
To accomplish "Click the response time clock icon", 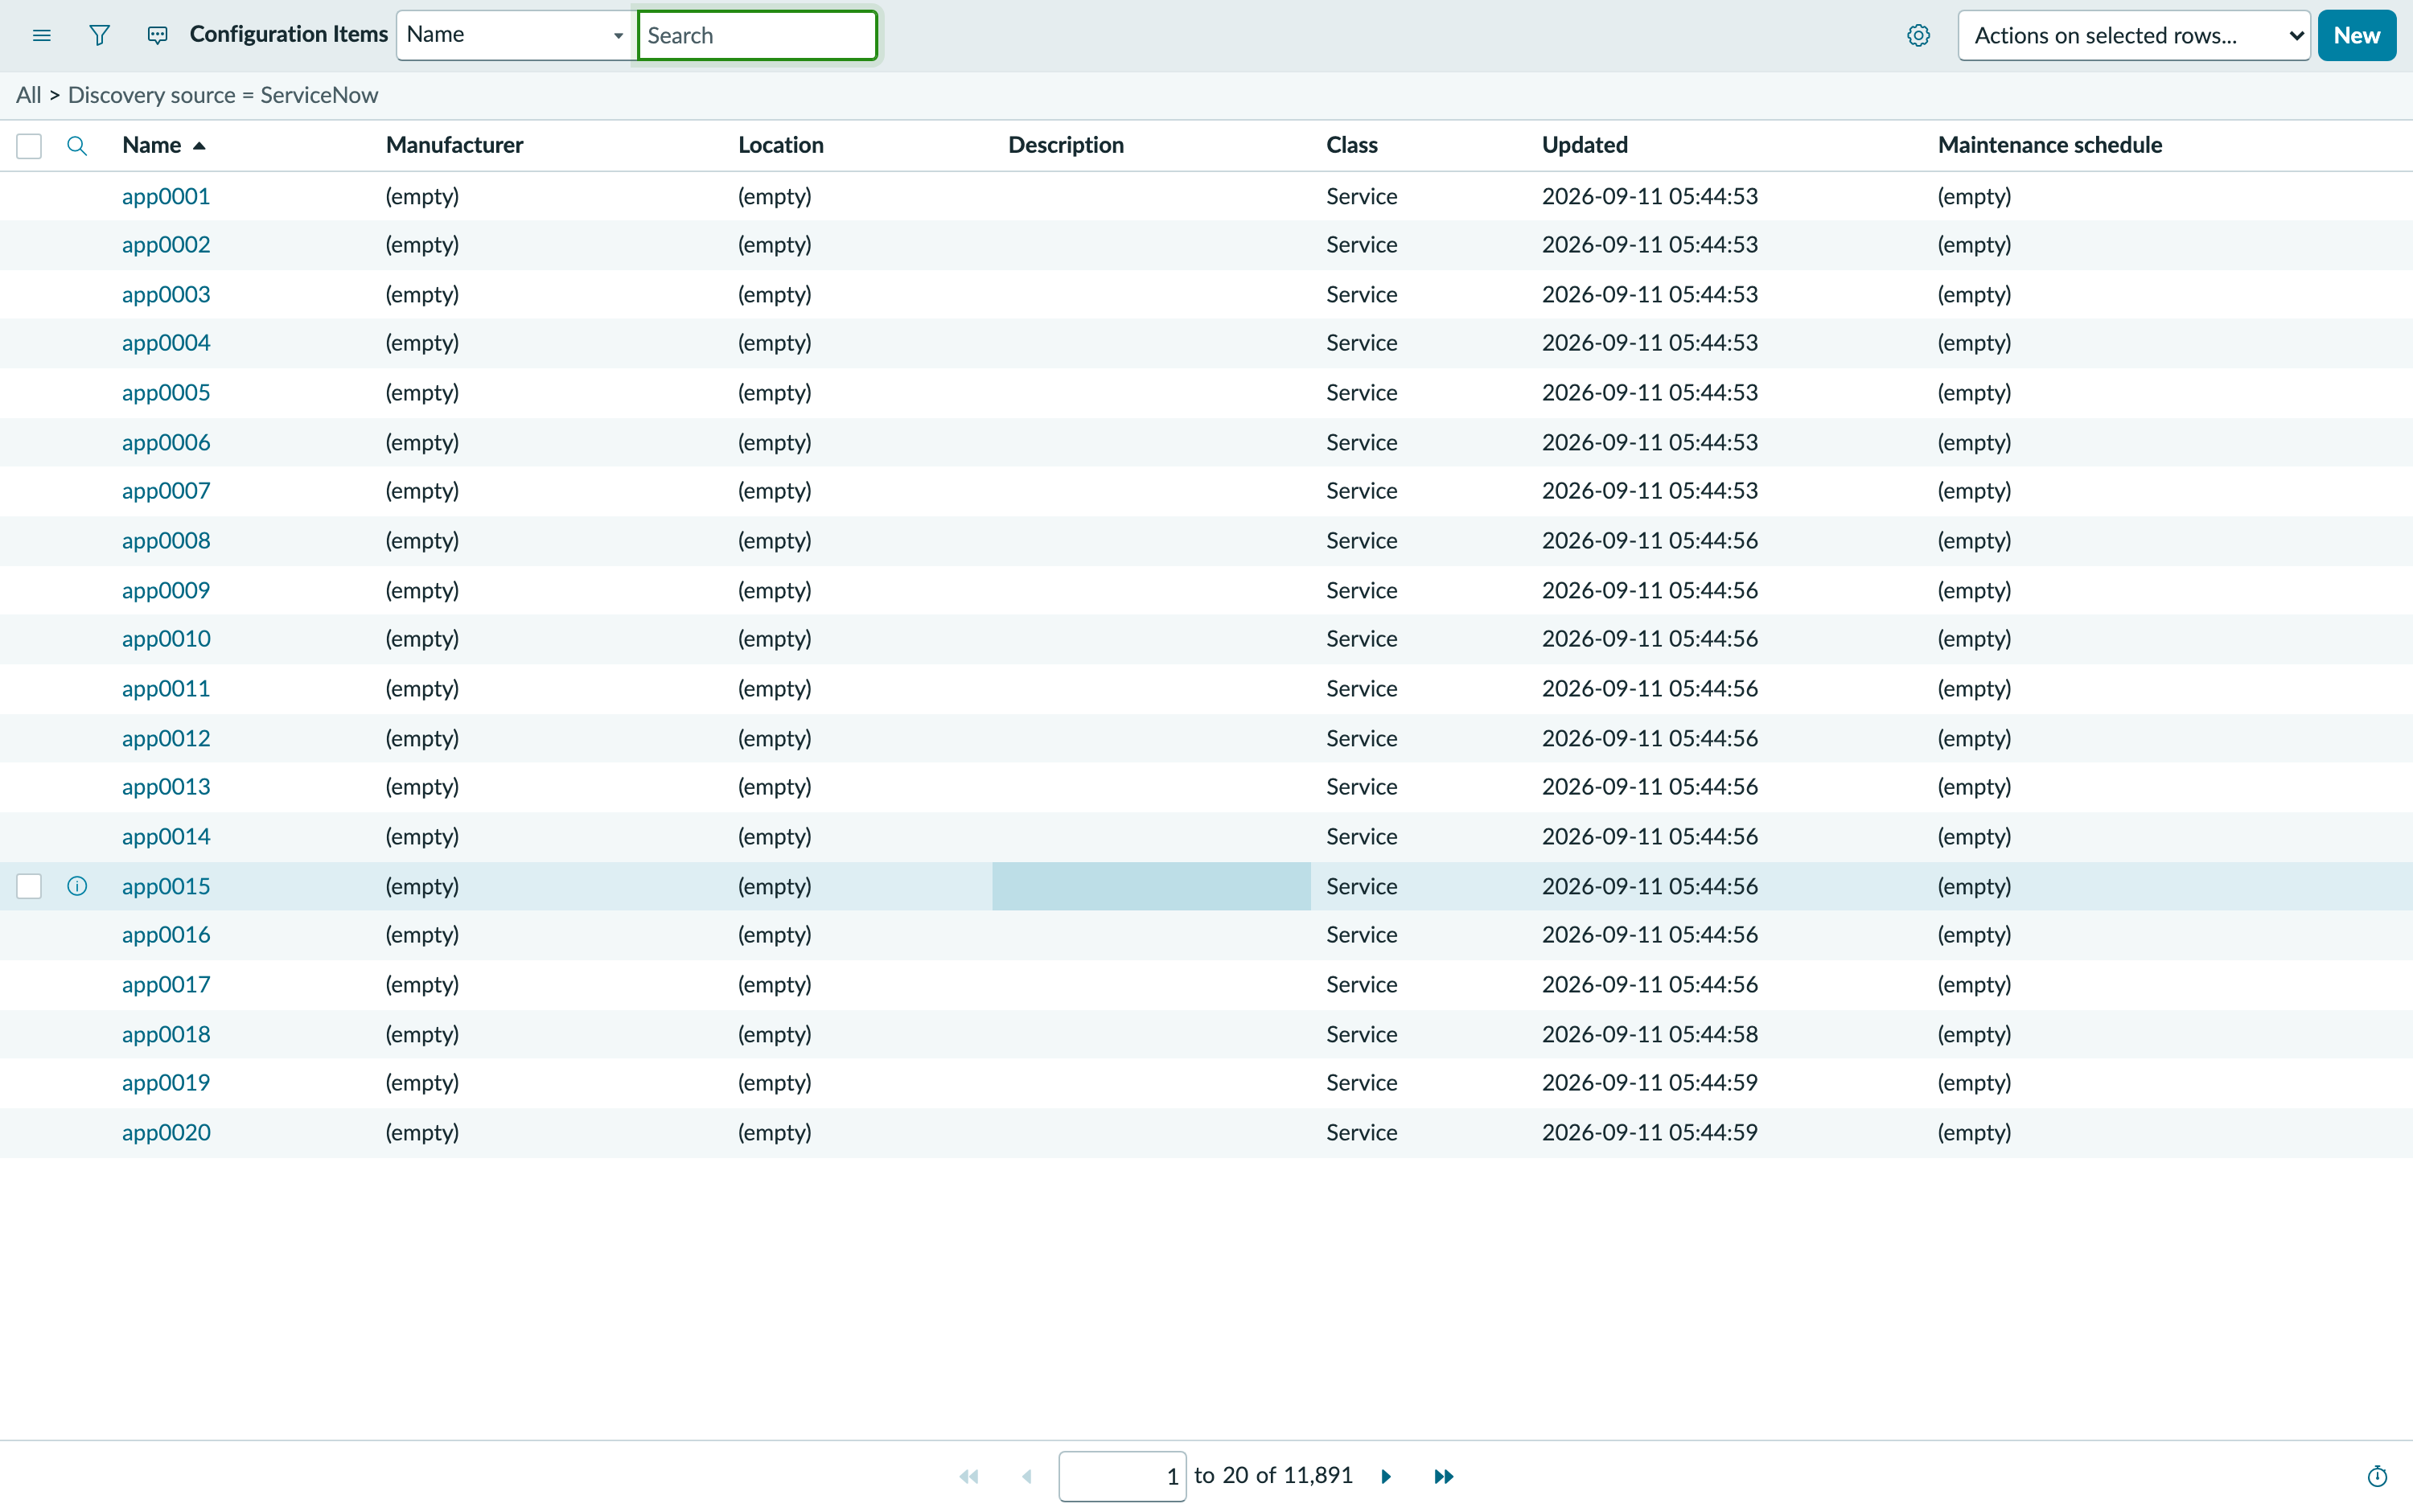I will coord(2377,1476).
